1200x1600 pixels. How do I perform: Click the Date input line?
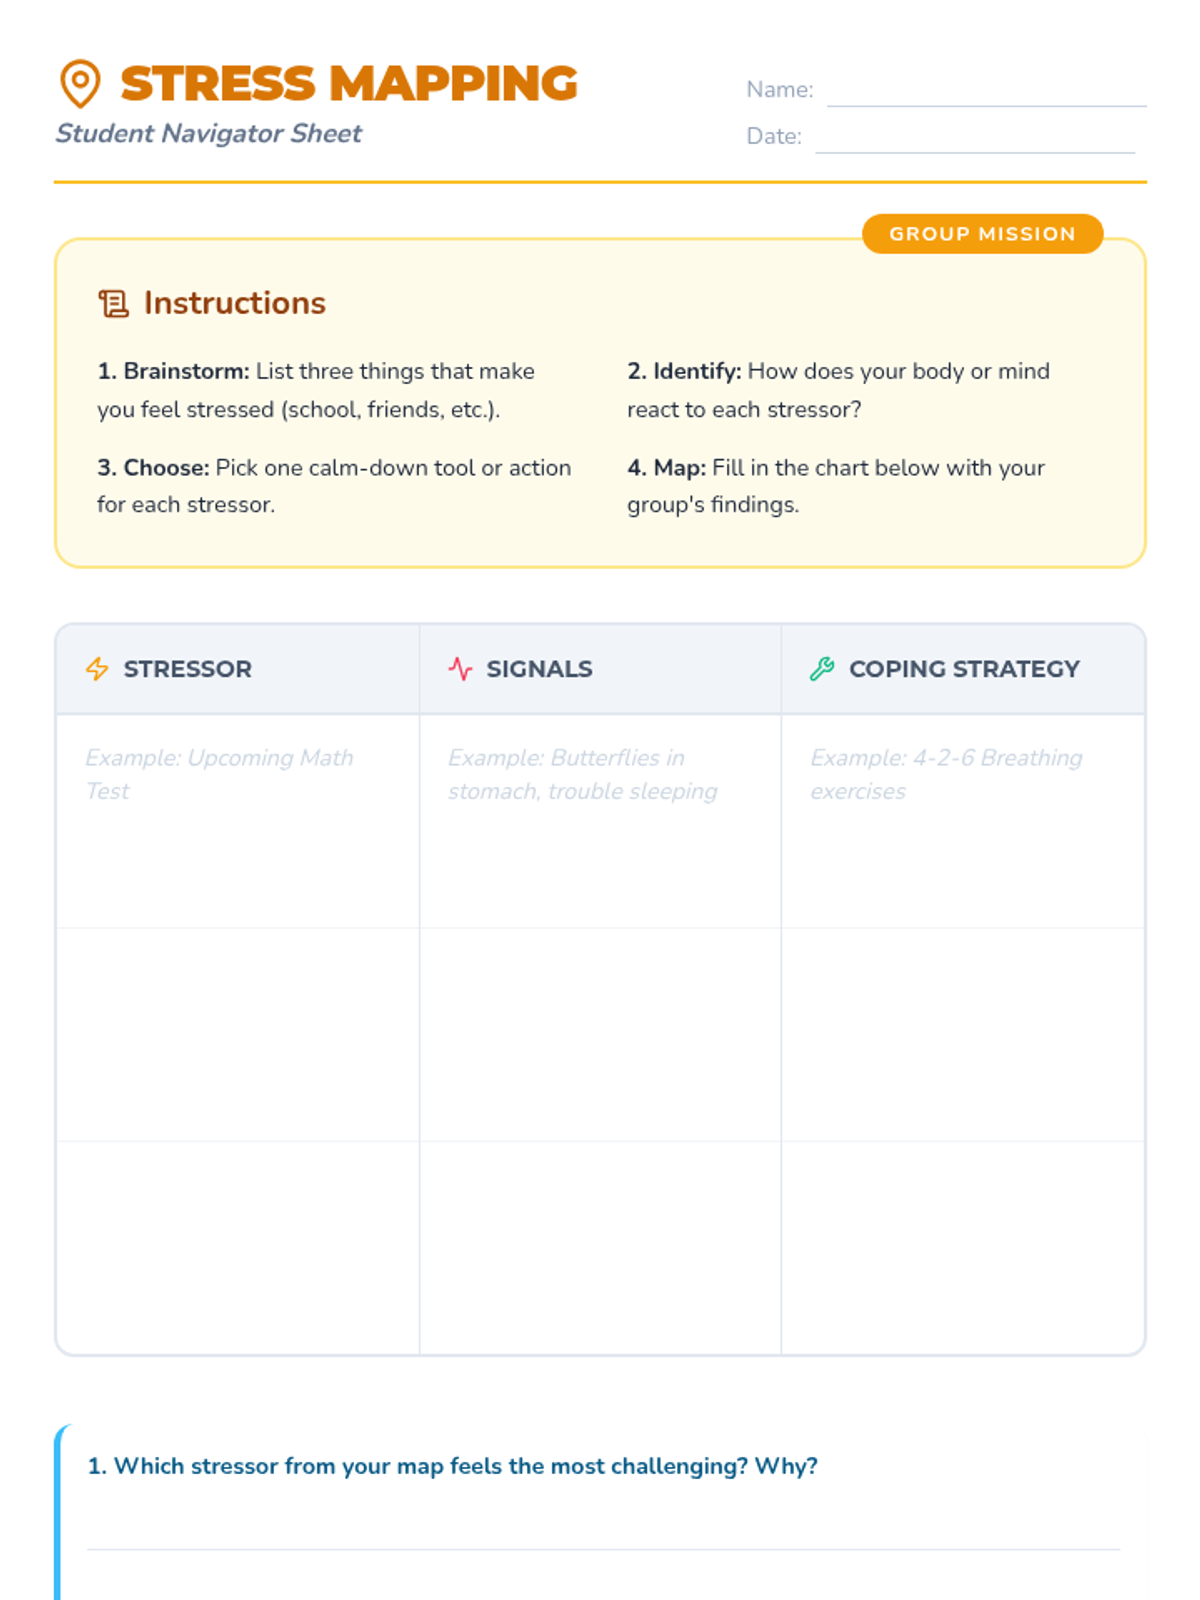[x=975, y=139]
